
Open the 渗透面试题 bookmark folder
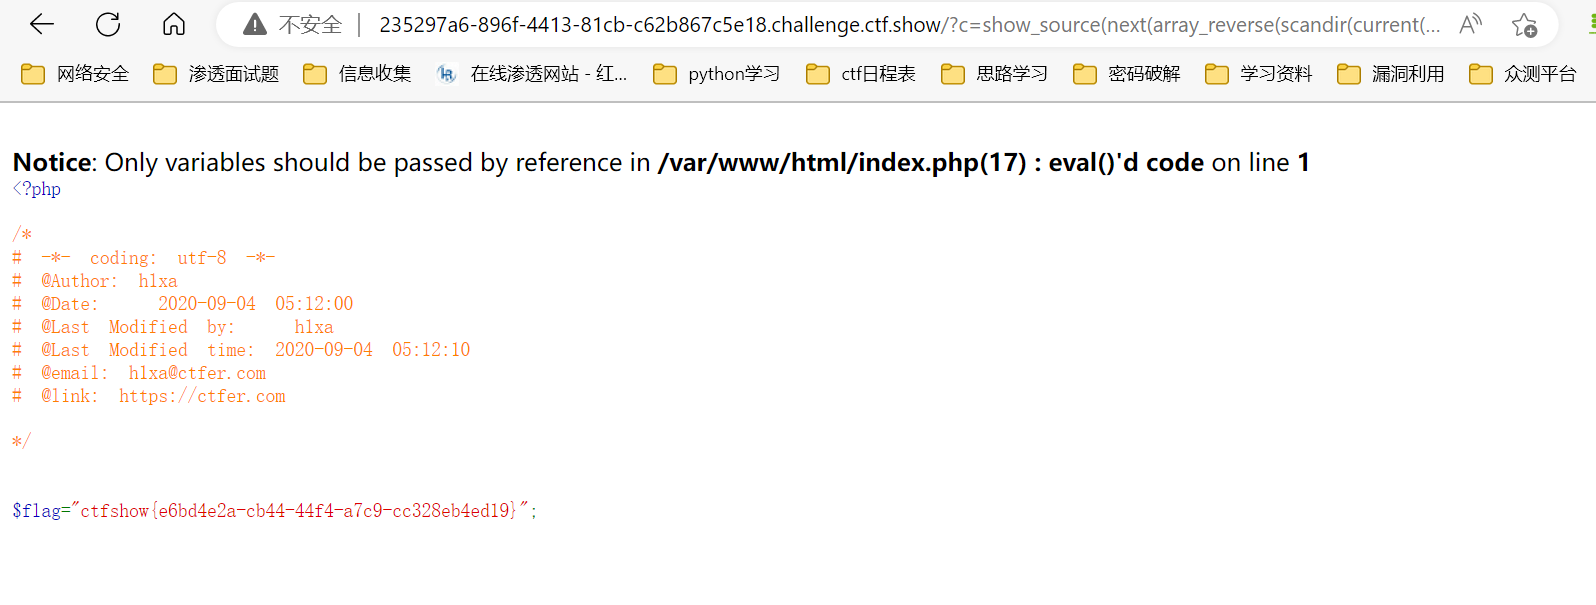tap(216, 74)
